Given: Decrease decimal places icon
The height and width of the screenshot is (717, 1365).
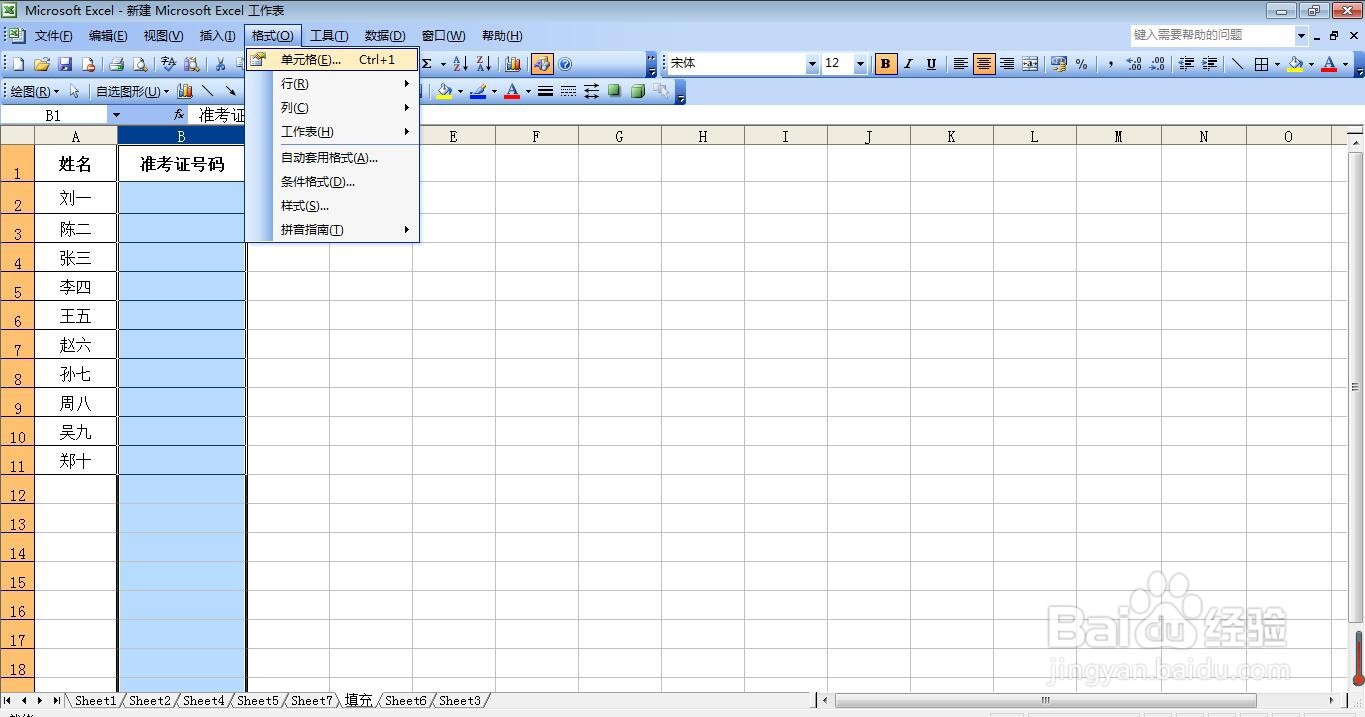Looking at the screenshot, I should point(1157,64).
